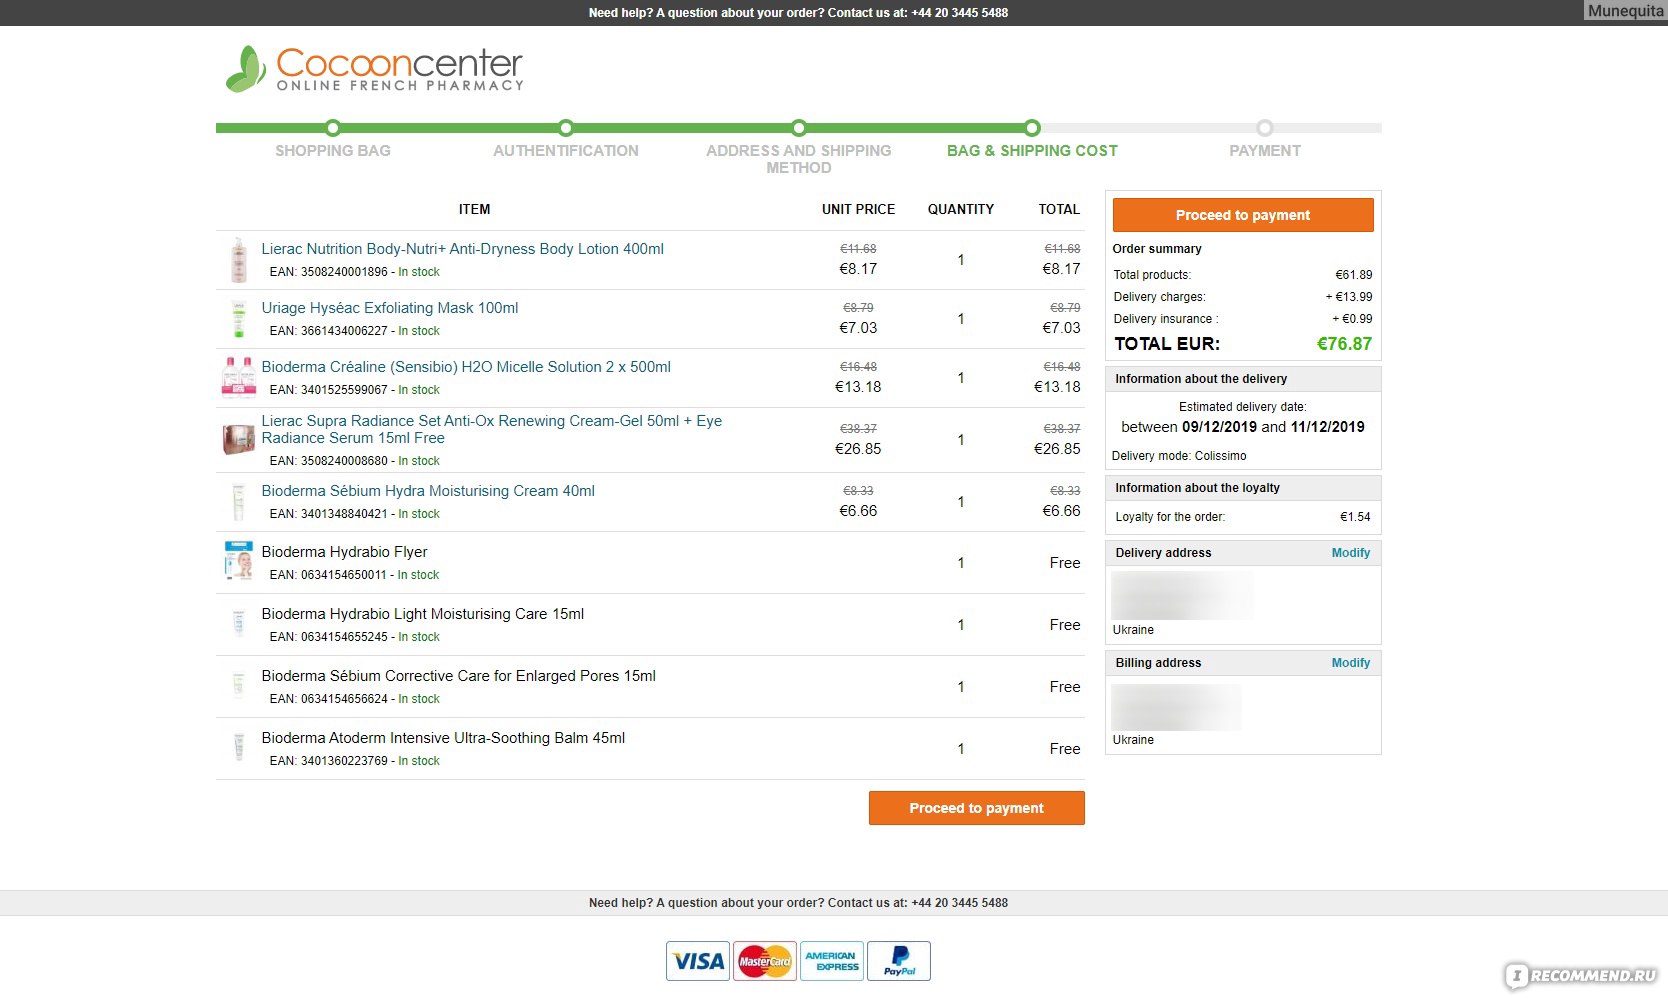The height and width of the screenshot is (999, 1668).
Task: Open Bioderma Atoderm Ultra-Soothing Balm thumbnail
Action: 238,748
